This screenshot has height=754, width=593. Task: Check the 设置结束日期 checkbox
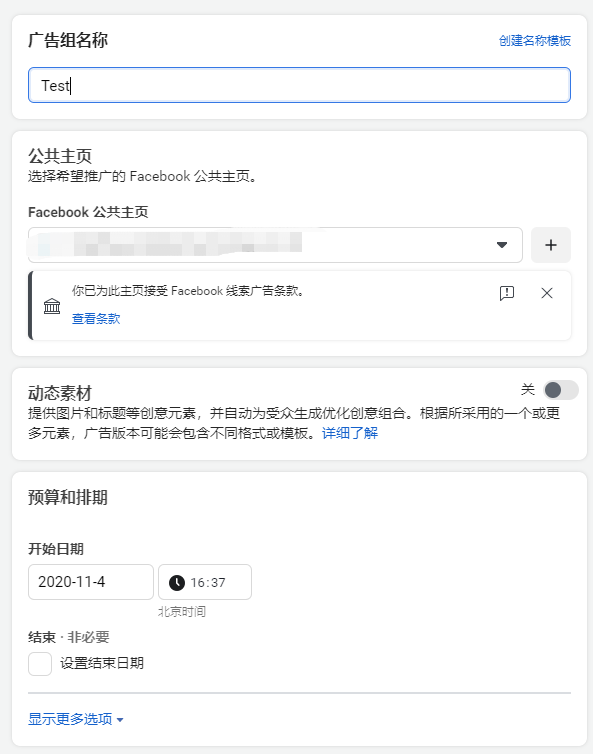pos(40,664)
